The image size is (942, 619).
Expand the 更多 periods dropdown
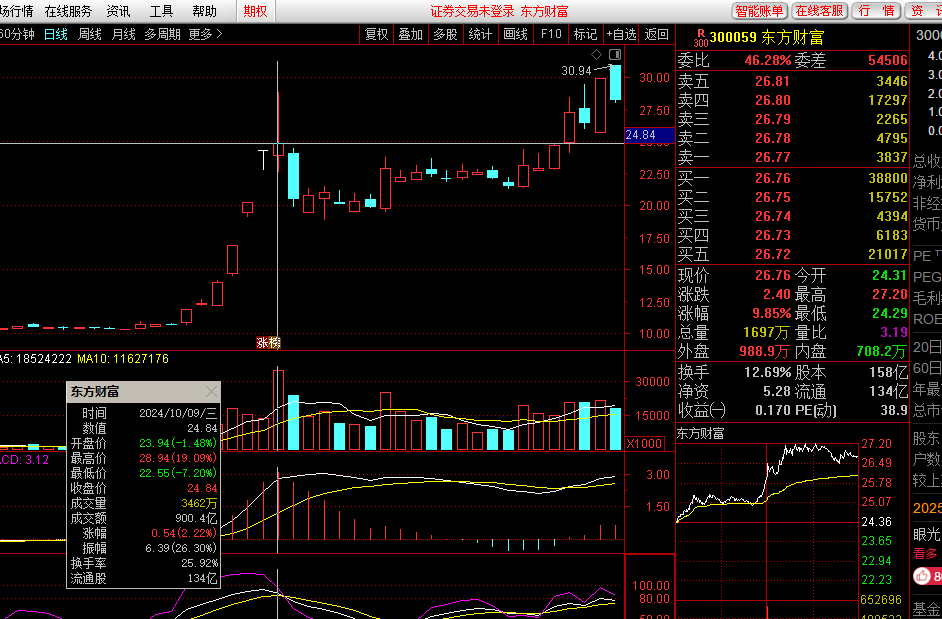point(205,35)
